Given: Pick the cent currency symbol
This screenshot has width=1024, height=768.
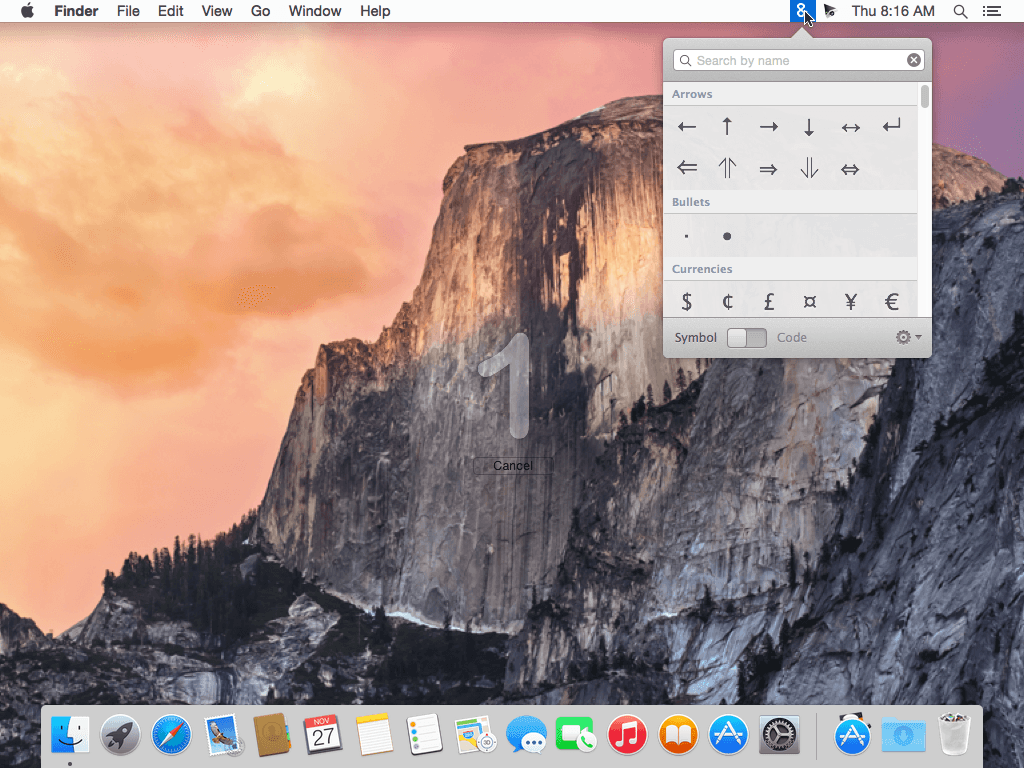Looking at the screenshot, I should tap(728, 302).
